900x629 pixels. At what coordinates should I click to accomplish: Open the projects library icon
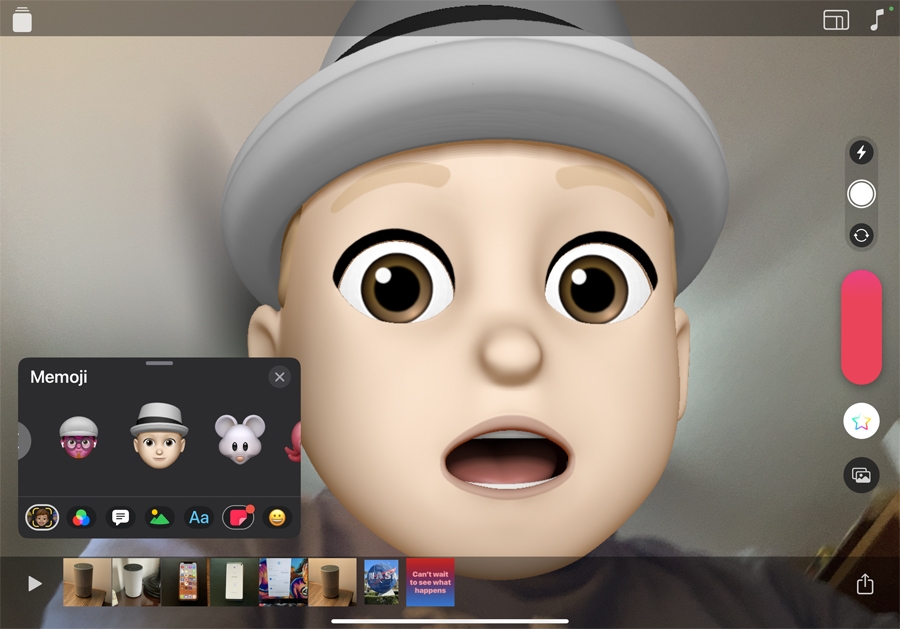pyautogui.click(x=22, y=20)
